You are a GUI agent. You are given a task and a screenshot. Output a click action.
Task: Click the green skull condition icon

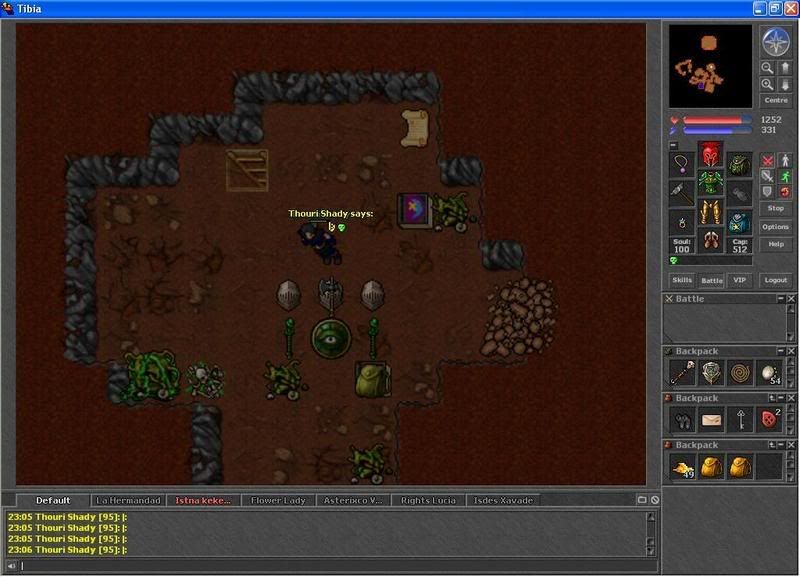click(x=673, y=261)
